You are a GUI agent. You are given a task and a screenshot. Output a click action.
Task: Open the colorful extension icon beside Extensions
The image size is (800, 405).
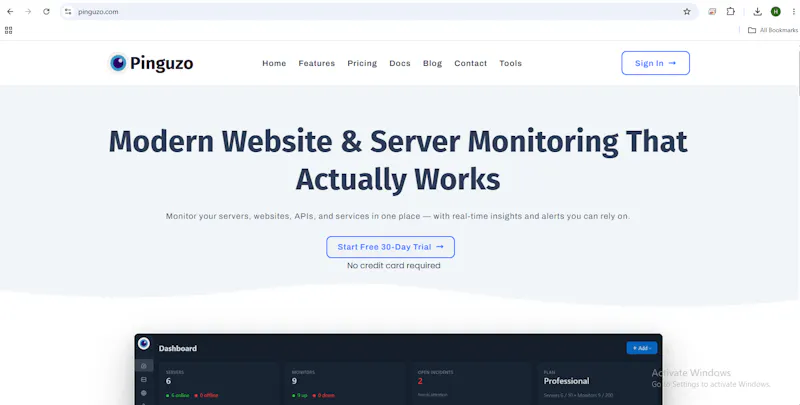(x=712, y=11)
